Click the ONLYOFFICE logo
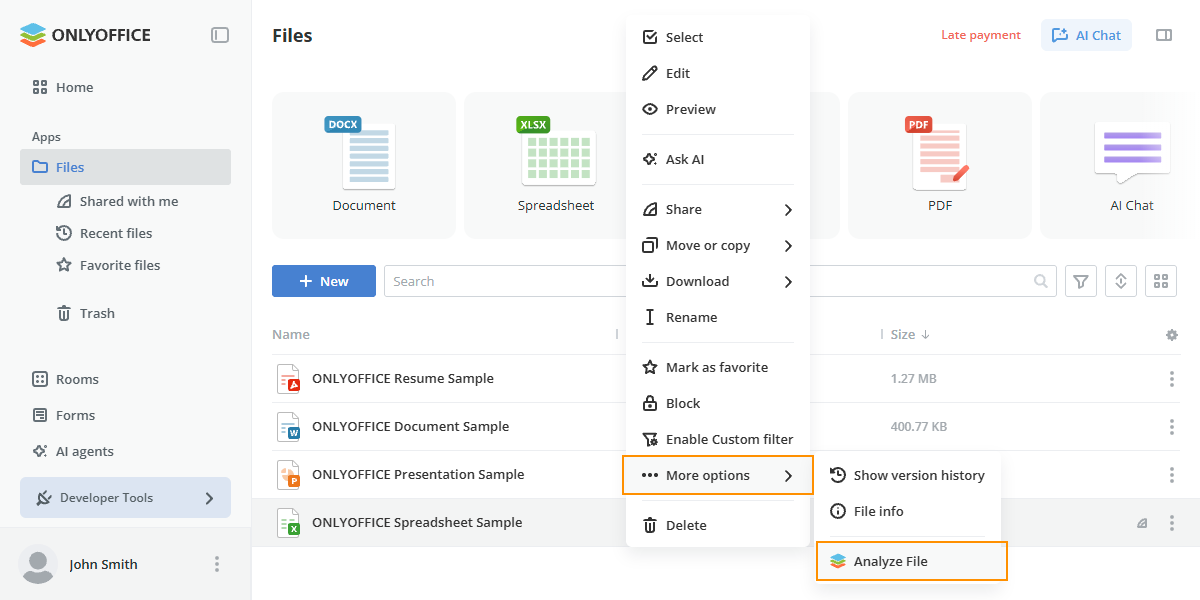Image resolution: width=1200 pixels, height=600 pixels. click(x=85, y=35)
